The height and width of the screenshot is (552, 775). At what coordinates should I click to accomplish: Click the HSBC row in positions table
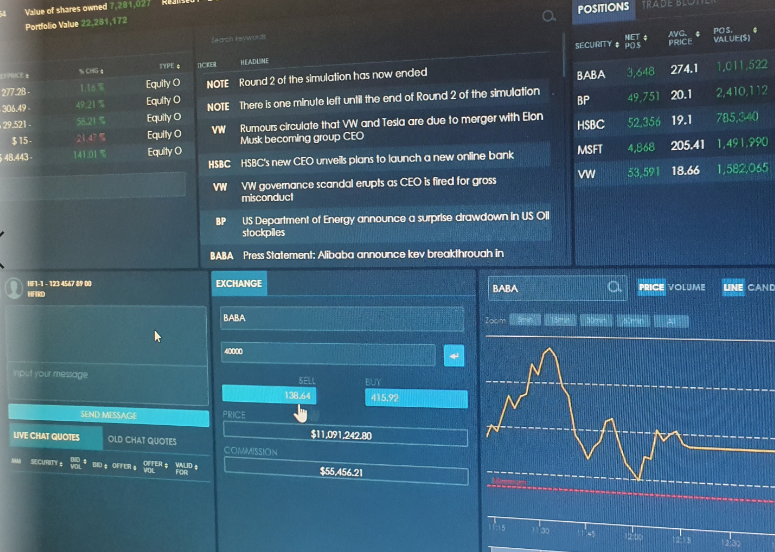673,122
